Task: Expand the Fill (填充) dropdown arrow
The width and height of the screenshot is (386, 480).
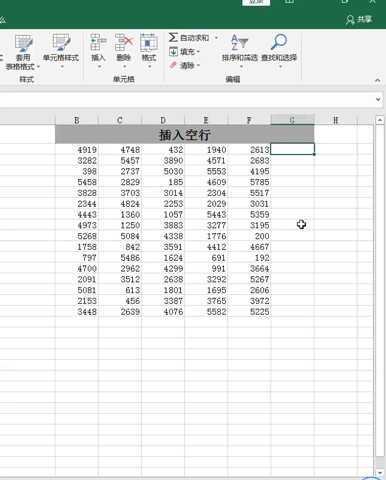Action: click(x=198, y=52)
